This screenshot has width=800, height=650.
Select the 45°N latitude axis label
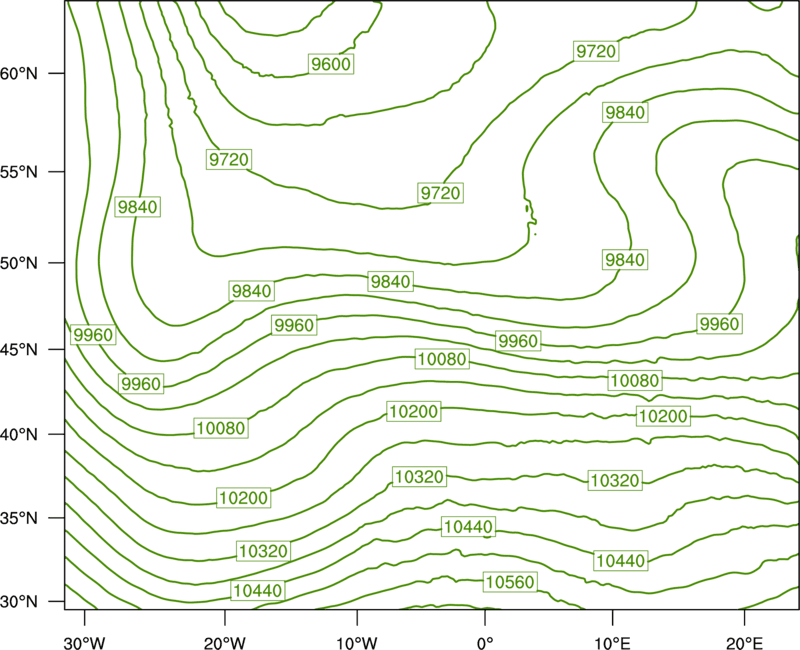tap(19, 349)
